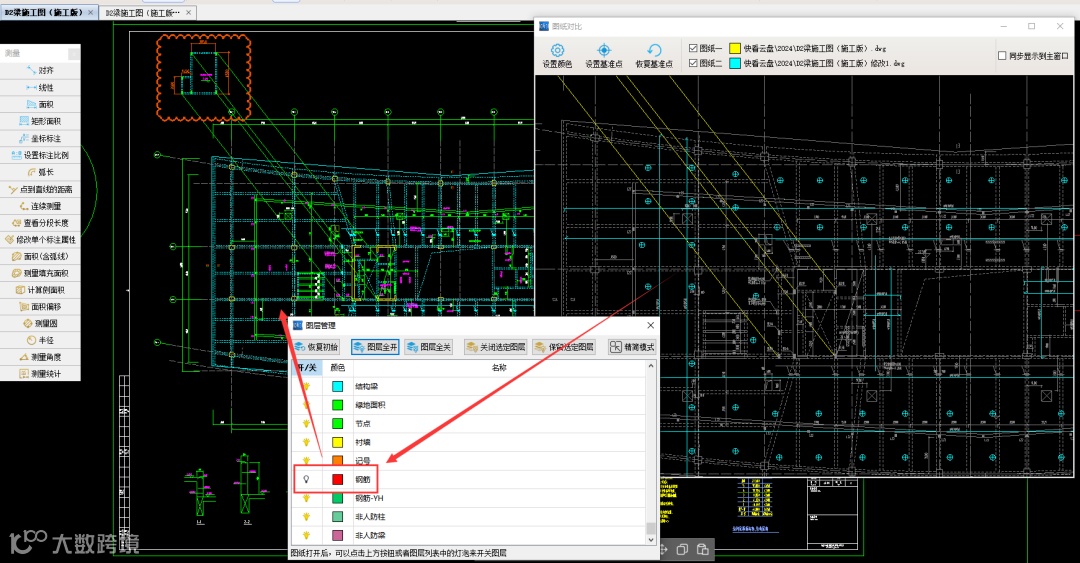The height and width of the screenshot is (563, 1080).
Task: Close the first D2梁施工图 tab
Action: click(91, 13)
